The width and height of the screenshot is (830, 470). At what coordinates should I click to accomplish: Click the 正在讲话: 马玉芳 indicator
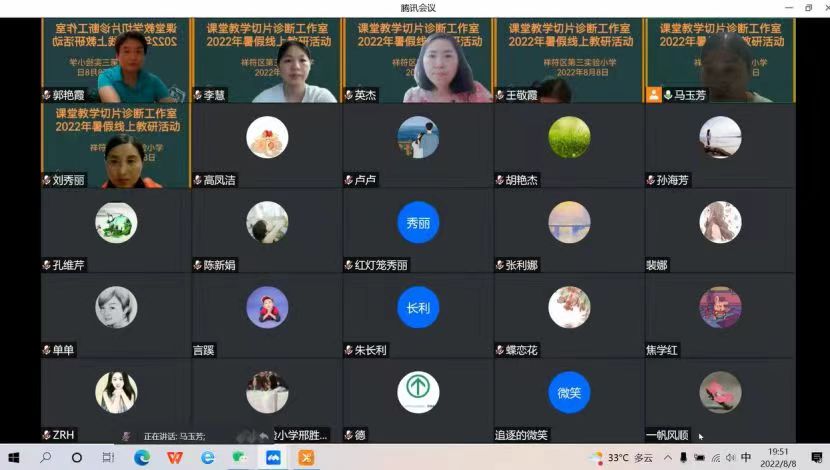(x=175, y=437)
